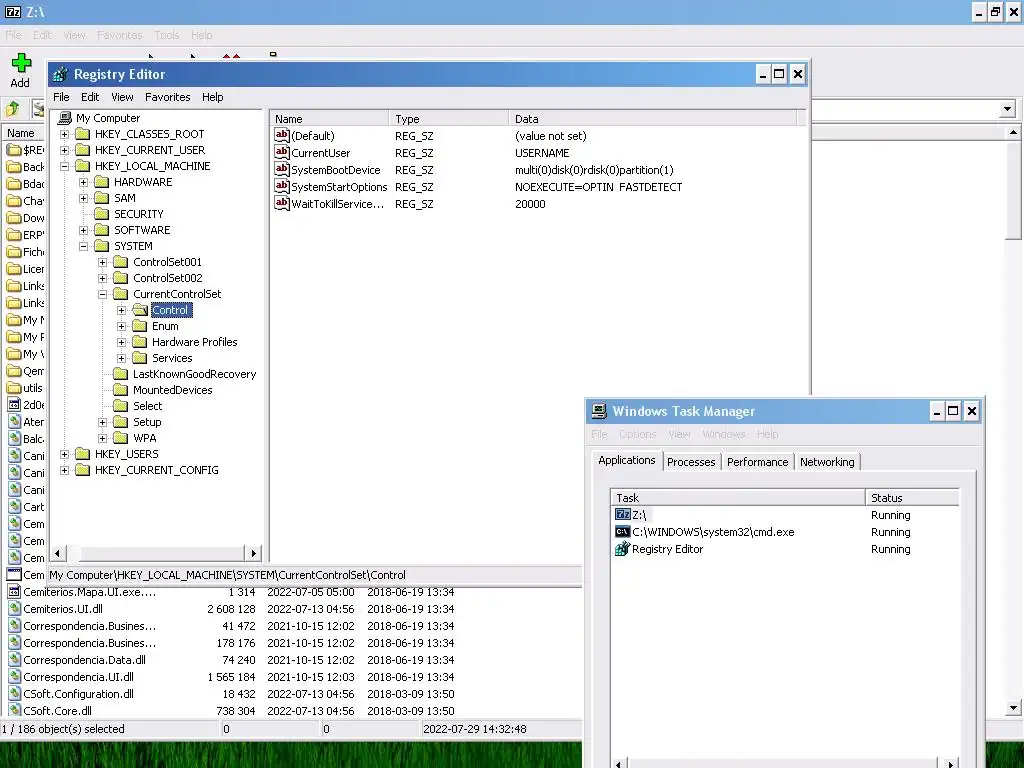Screen dimensions: 1024x768
Task: Open Registry Editor View menu
Action: (122, 97)
